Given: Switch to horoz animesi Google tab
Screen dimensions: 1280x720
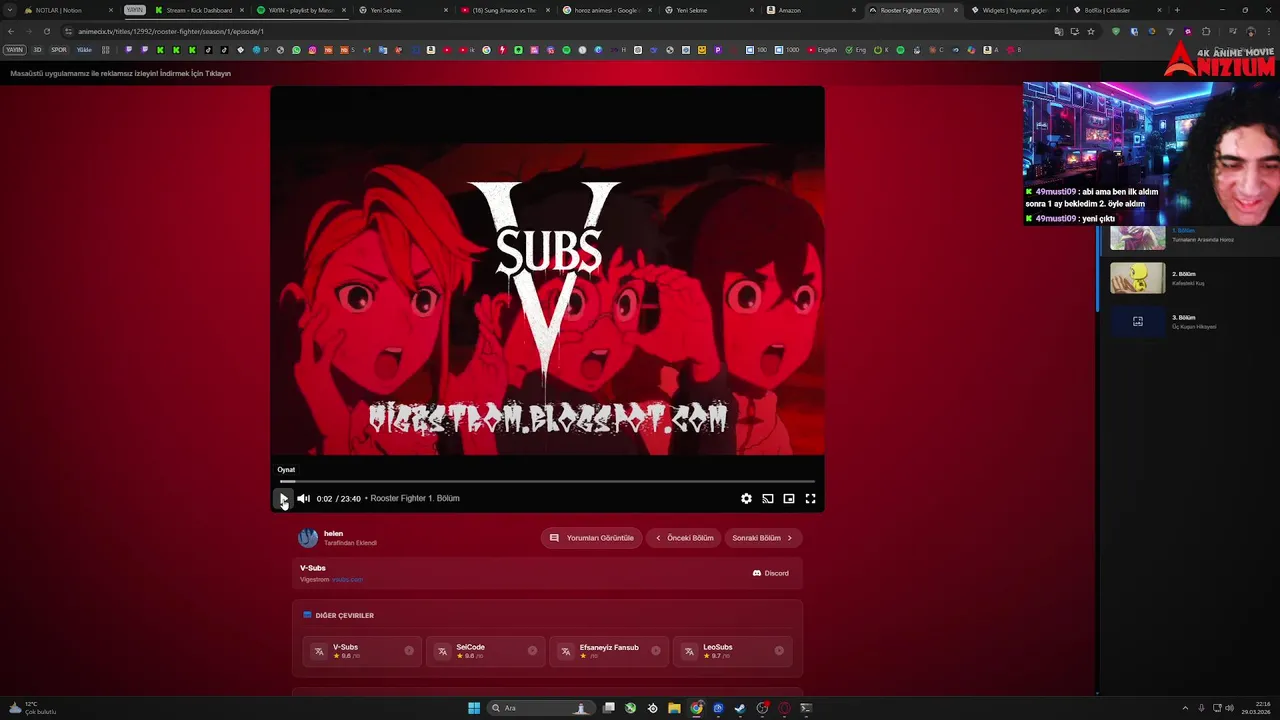Looking at the screenshot, I should 607,10.
